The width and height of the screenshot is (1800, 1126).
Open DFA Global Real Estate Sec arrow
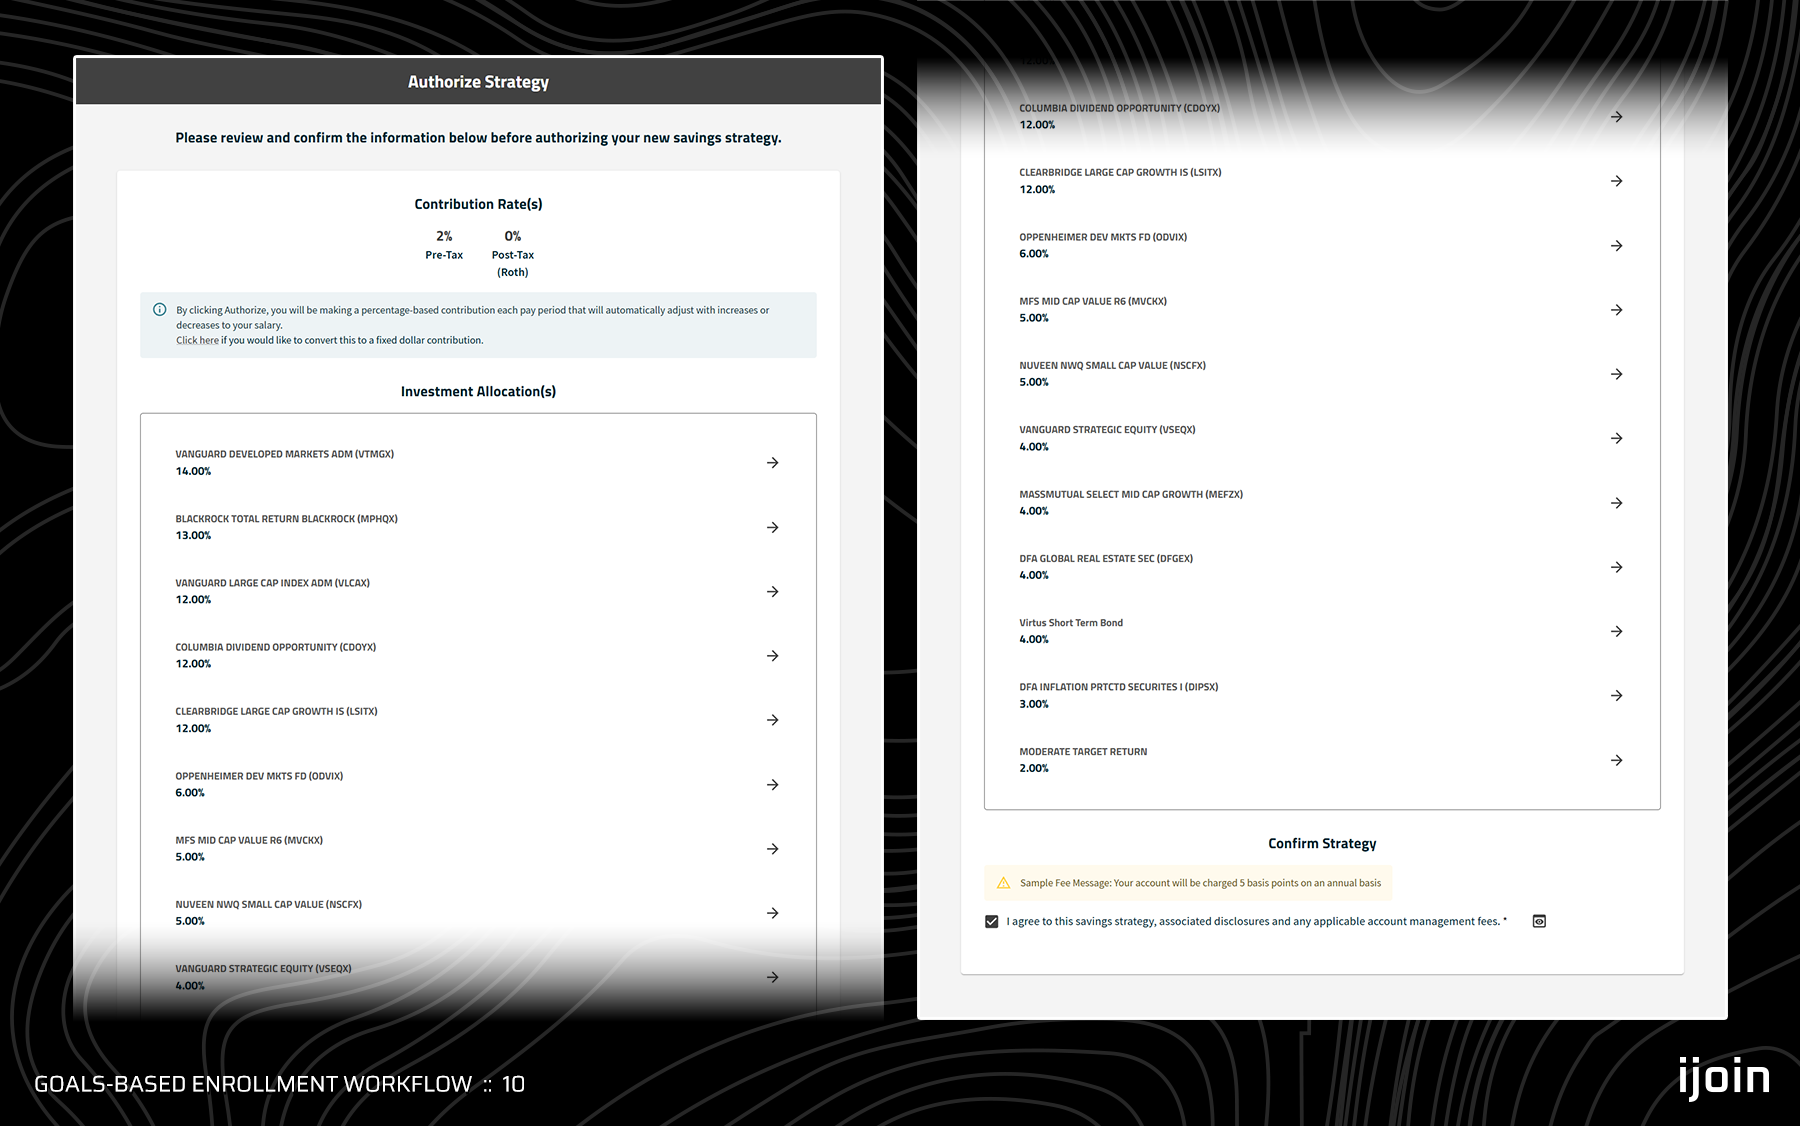pos(1616,567)
